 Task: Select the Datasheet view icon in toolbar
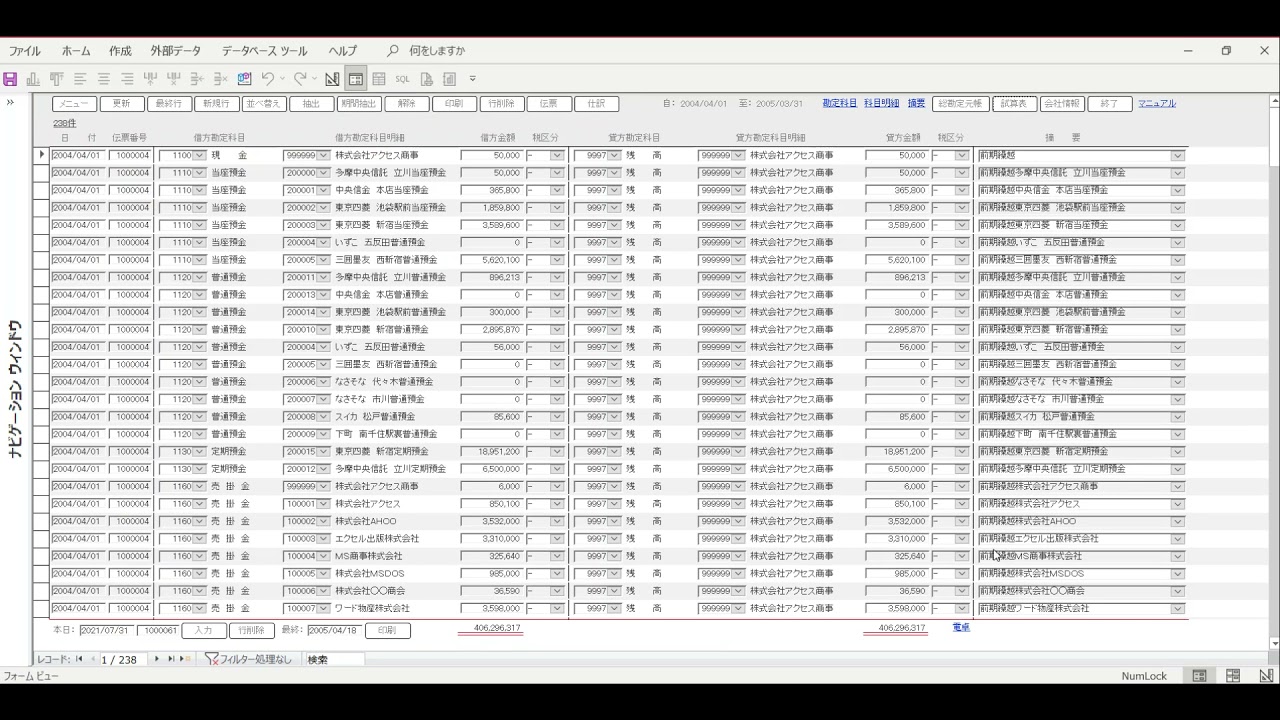[x=379, y=79]
